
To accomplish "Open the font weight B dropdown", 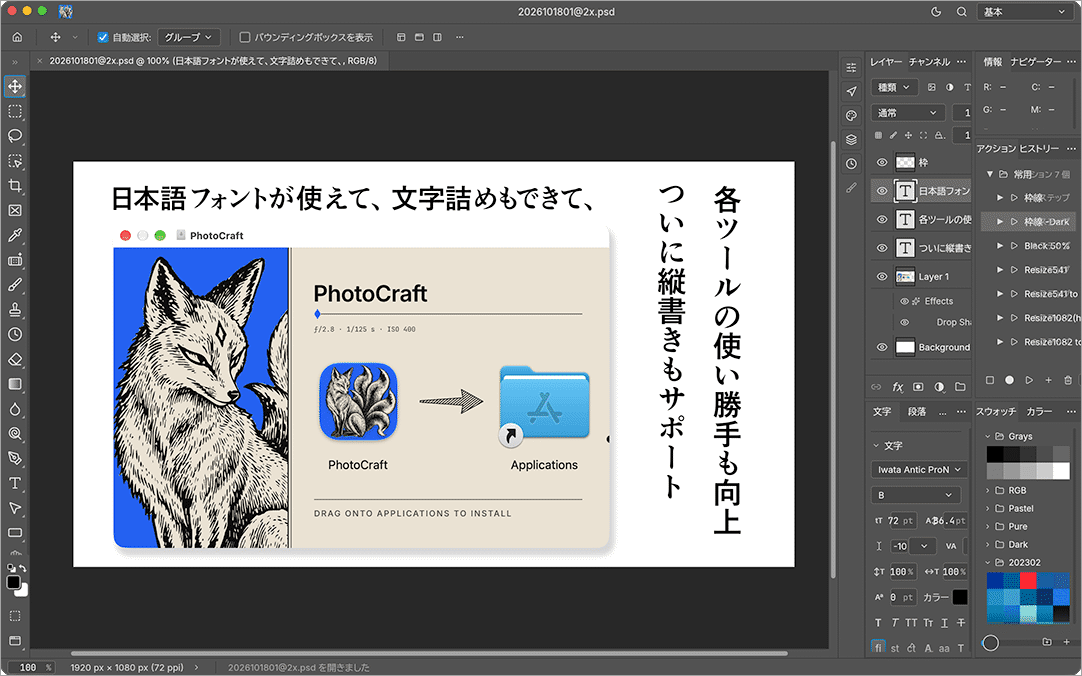I will point(915,495).
